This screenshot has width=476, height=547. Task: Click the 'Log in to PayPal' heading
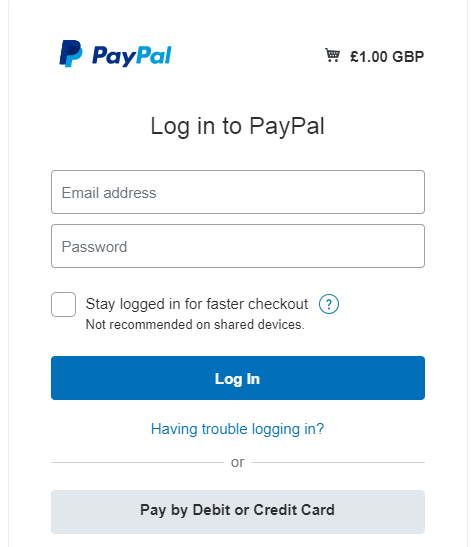click(x=238, y=126)
